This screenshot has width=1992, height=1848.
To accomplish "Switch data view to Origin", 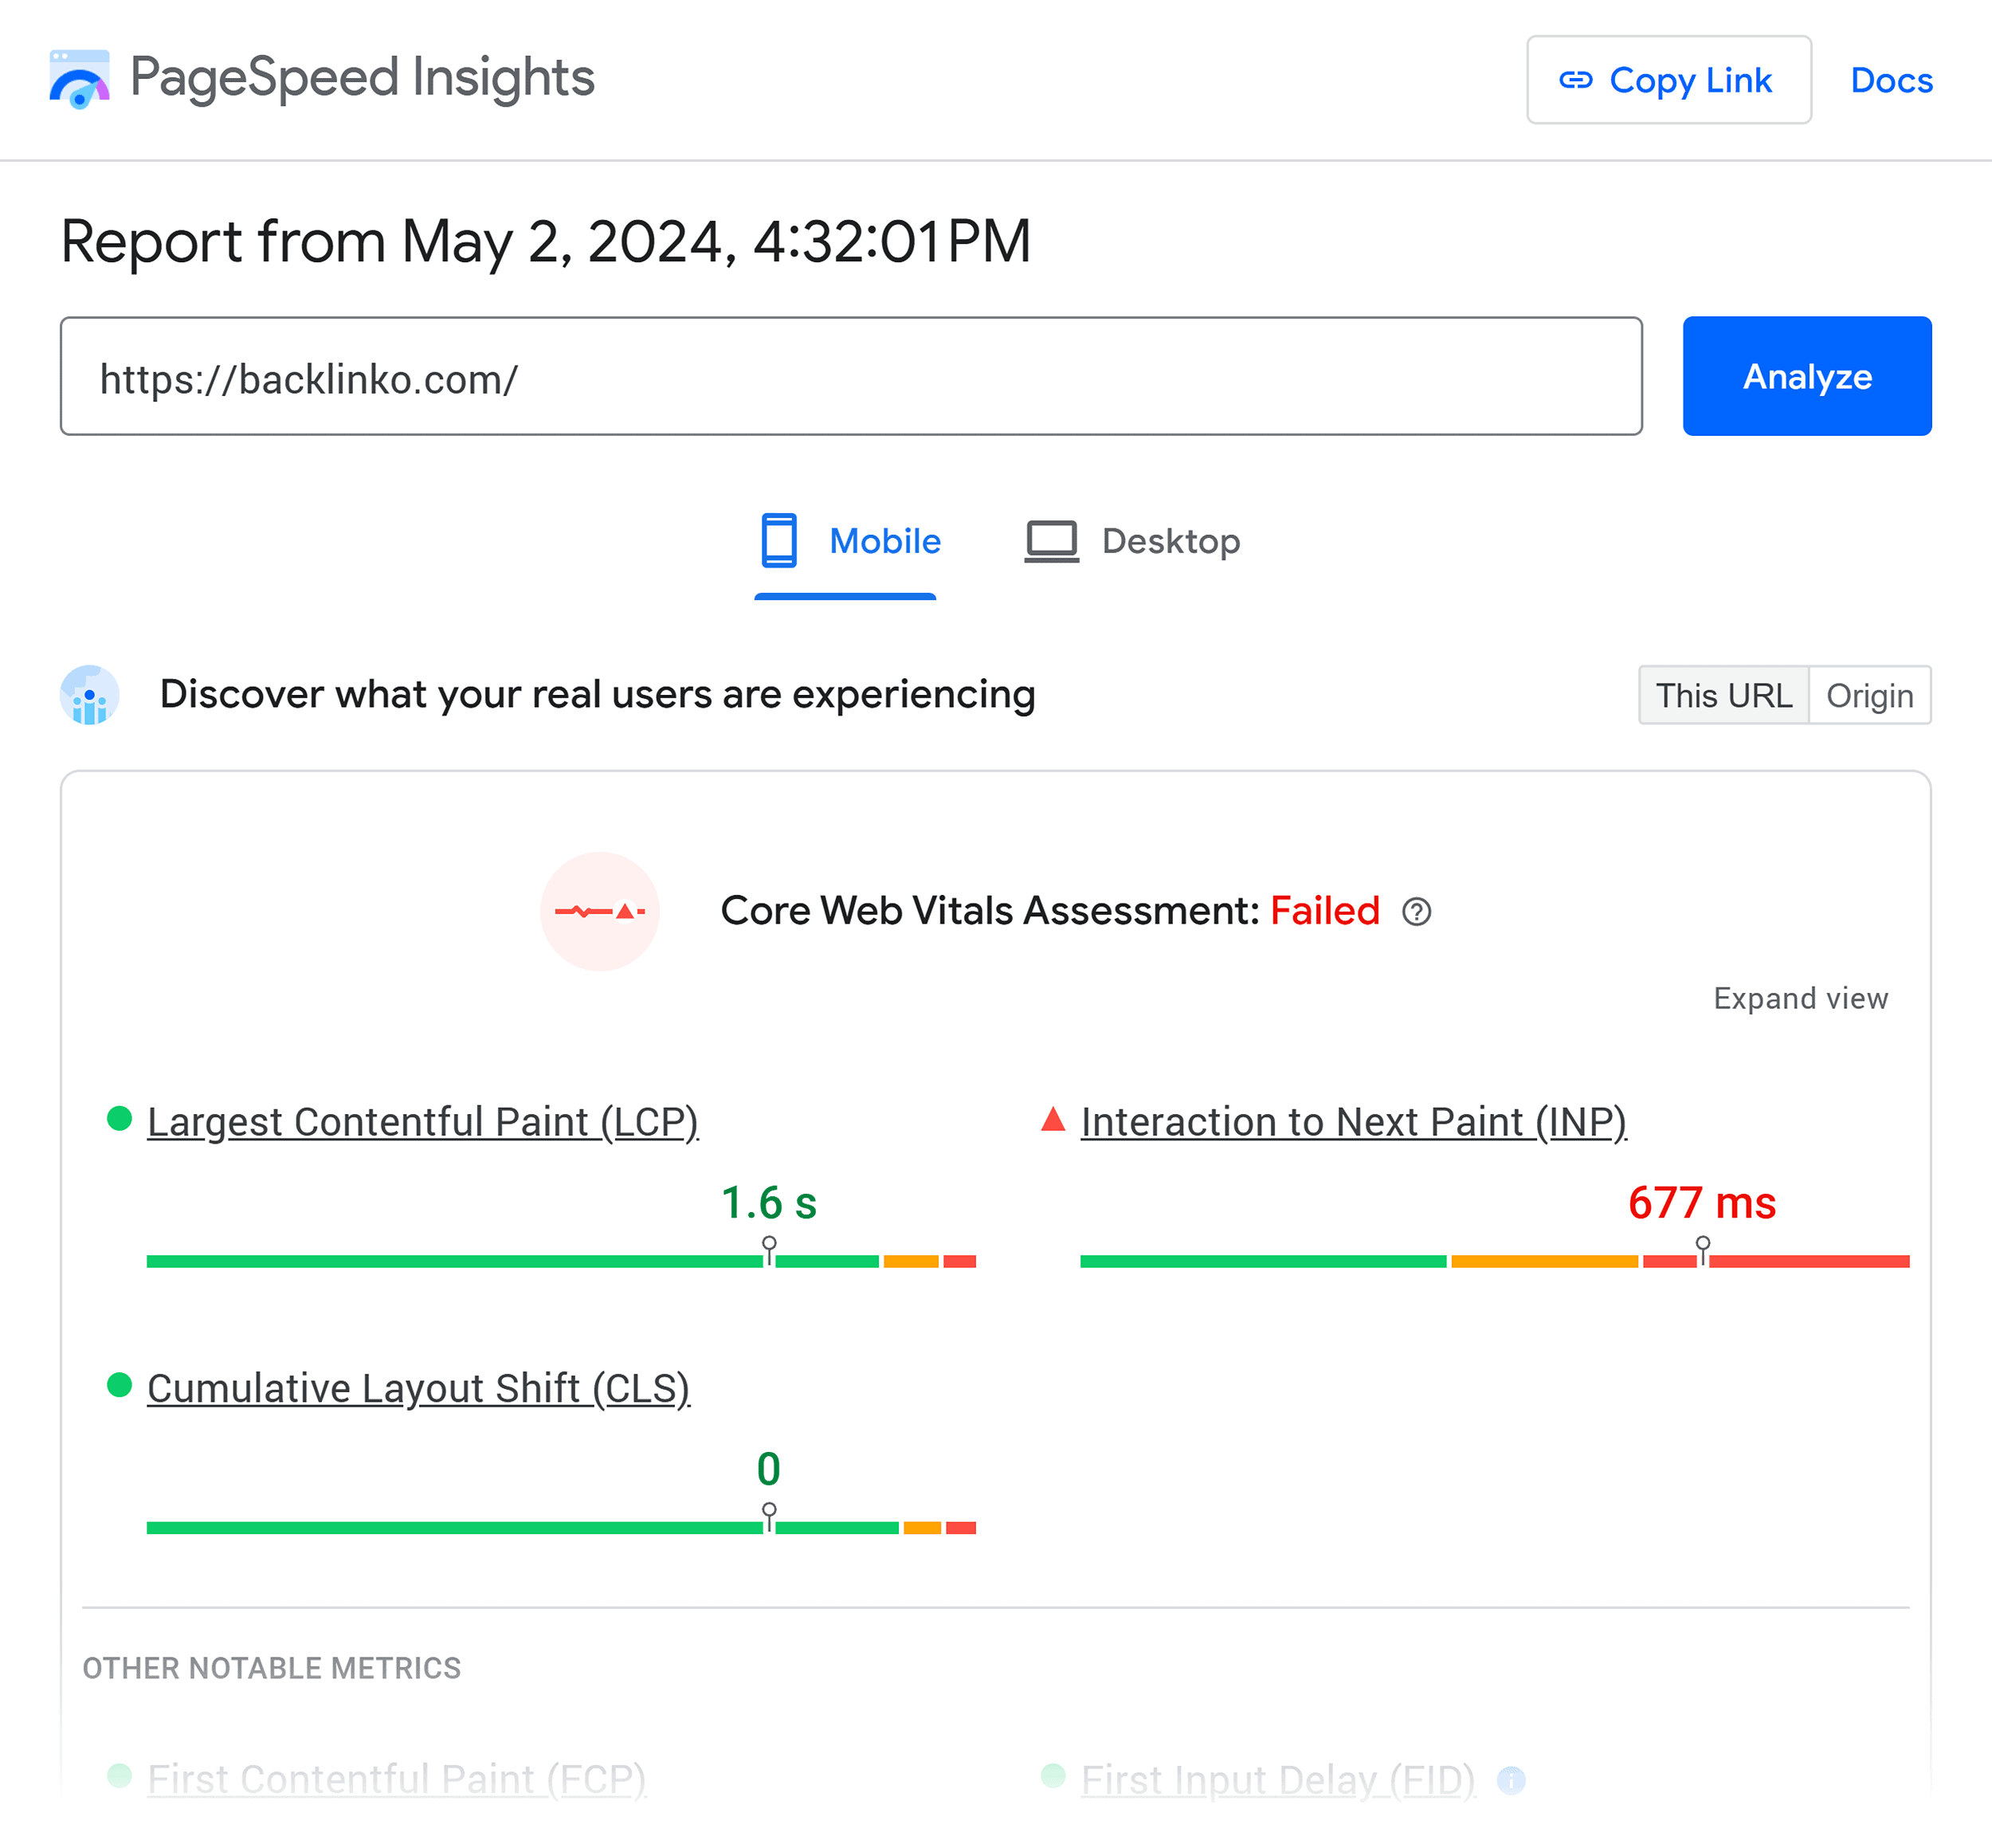I will tap(1870, 696).
